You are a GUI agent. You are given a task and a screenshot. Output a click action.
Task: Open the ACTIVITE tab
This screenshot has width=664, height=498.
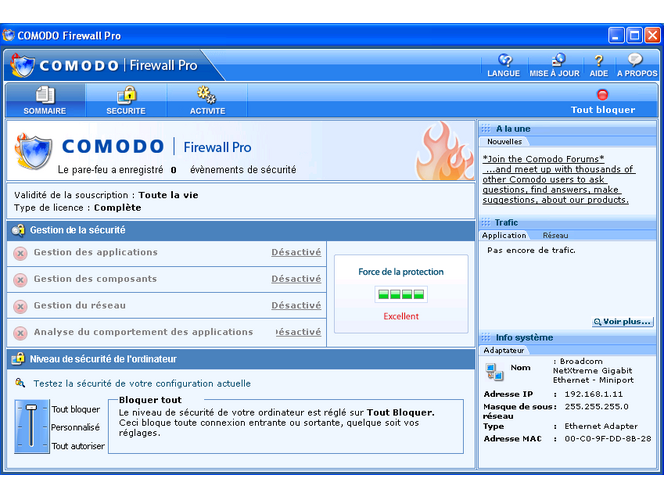[x=207, y=100]
